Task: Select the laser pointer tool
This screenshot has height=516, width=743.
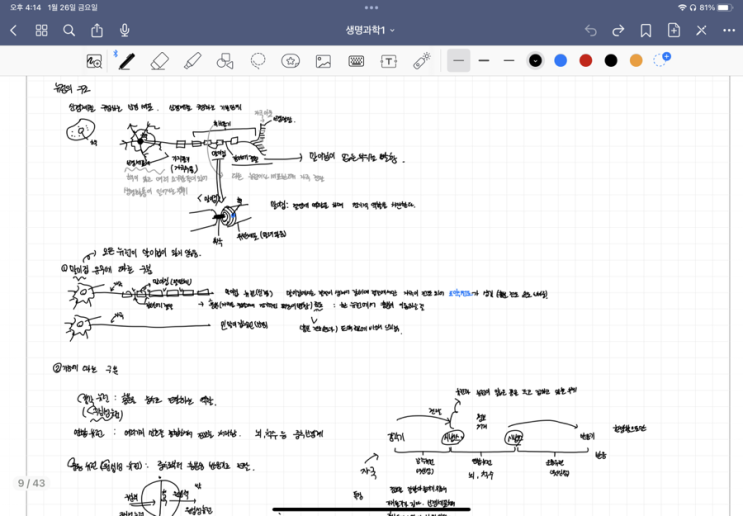Action: pos(422,61)
